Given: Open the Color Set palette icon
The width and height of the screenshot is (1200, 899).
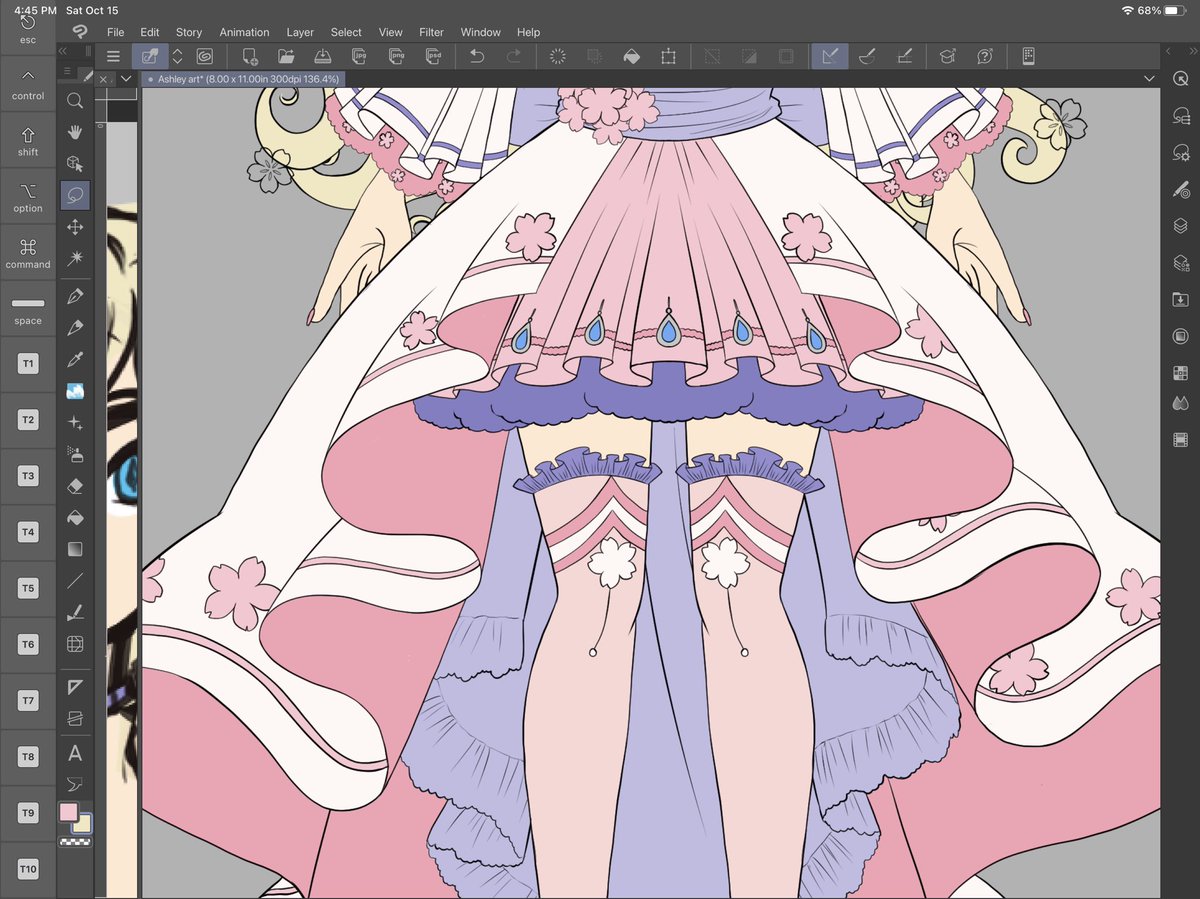Looking at the screenshot, I should tap(1180, 374).
